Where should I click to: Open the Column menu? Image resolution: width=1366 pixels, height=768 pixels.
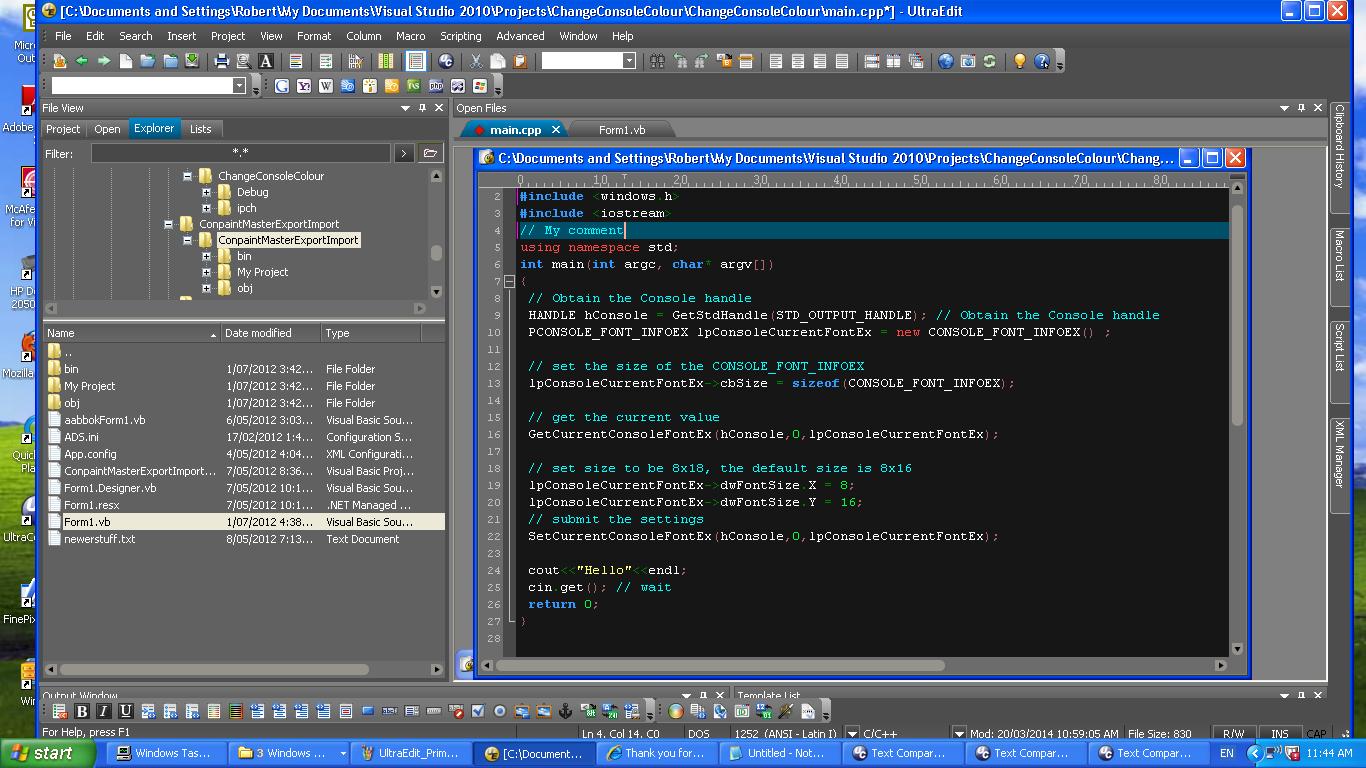[x=363, y=36]
